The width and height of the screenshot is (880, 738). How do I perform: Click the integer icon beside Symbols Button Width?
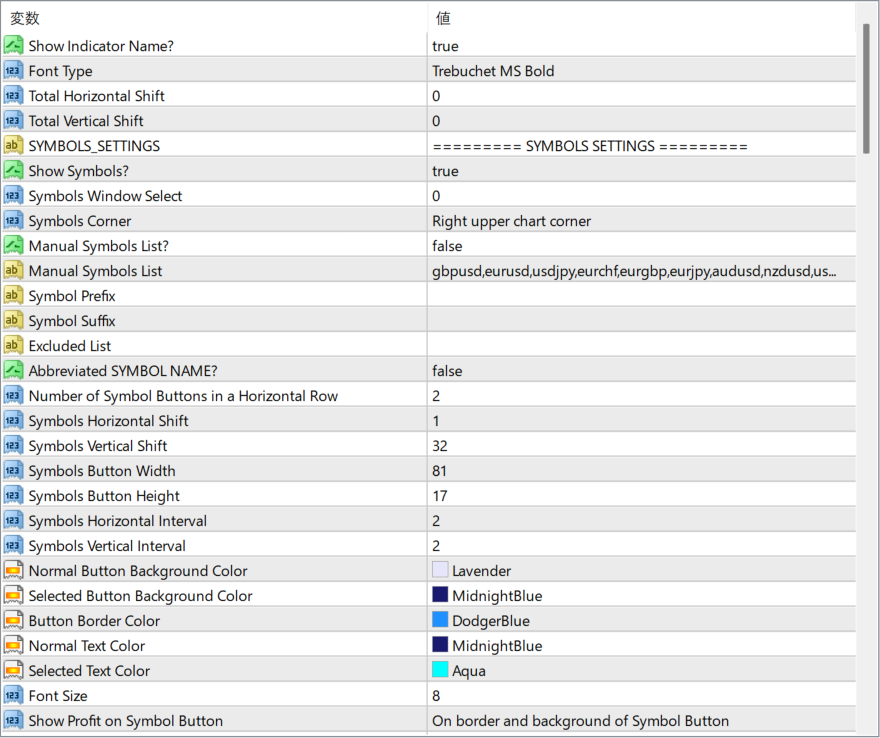(x=13, y=471)
